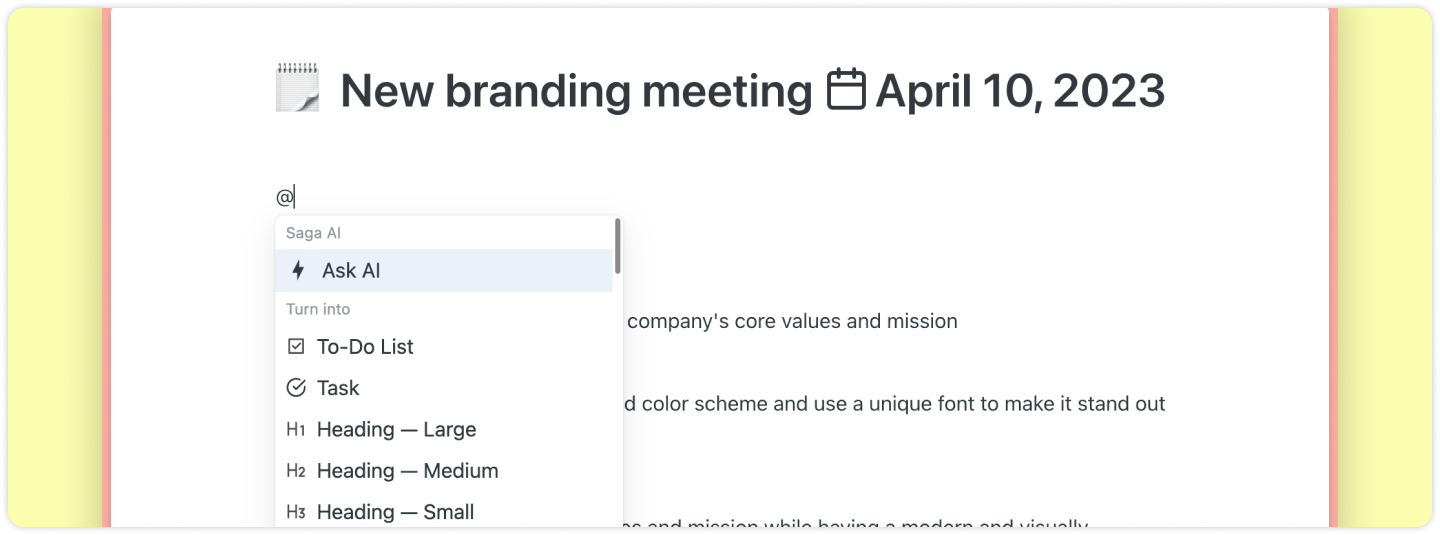The image size is (1440, 535).
Task: Choose Ask AI from the command menu
Action: tap(351, 270)
